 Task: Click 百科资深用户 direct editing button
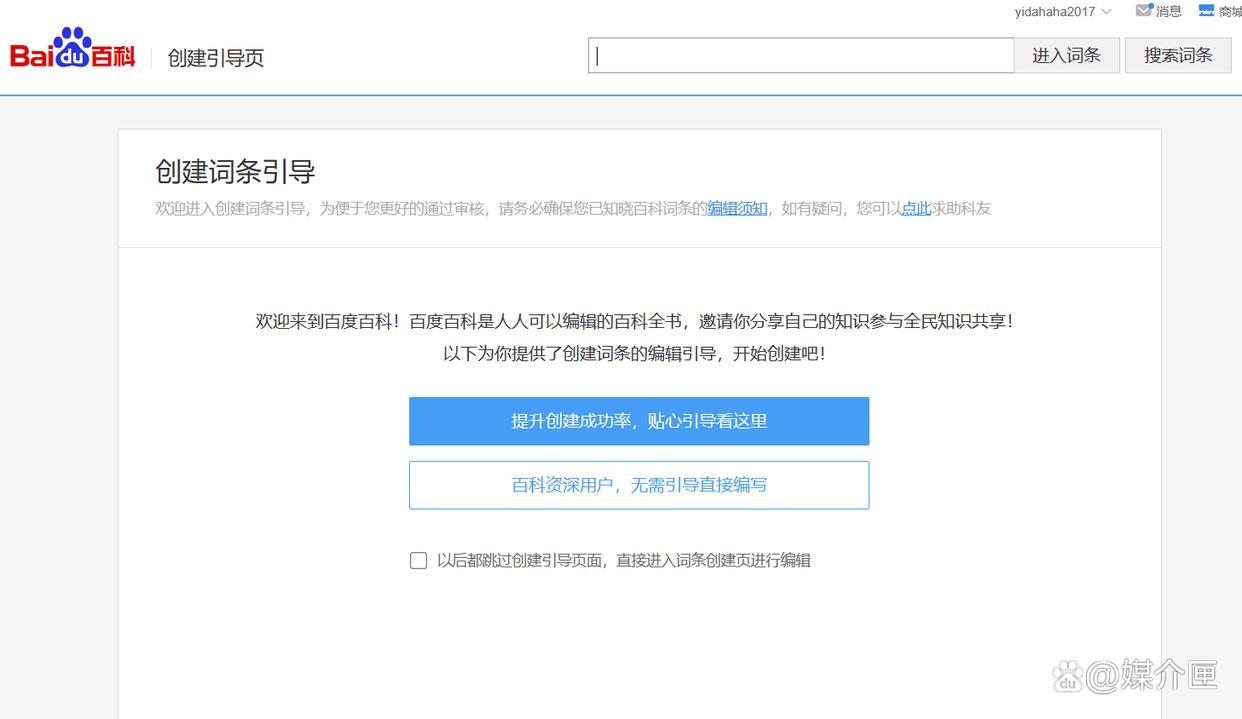[639, 484]
